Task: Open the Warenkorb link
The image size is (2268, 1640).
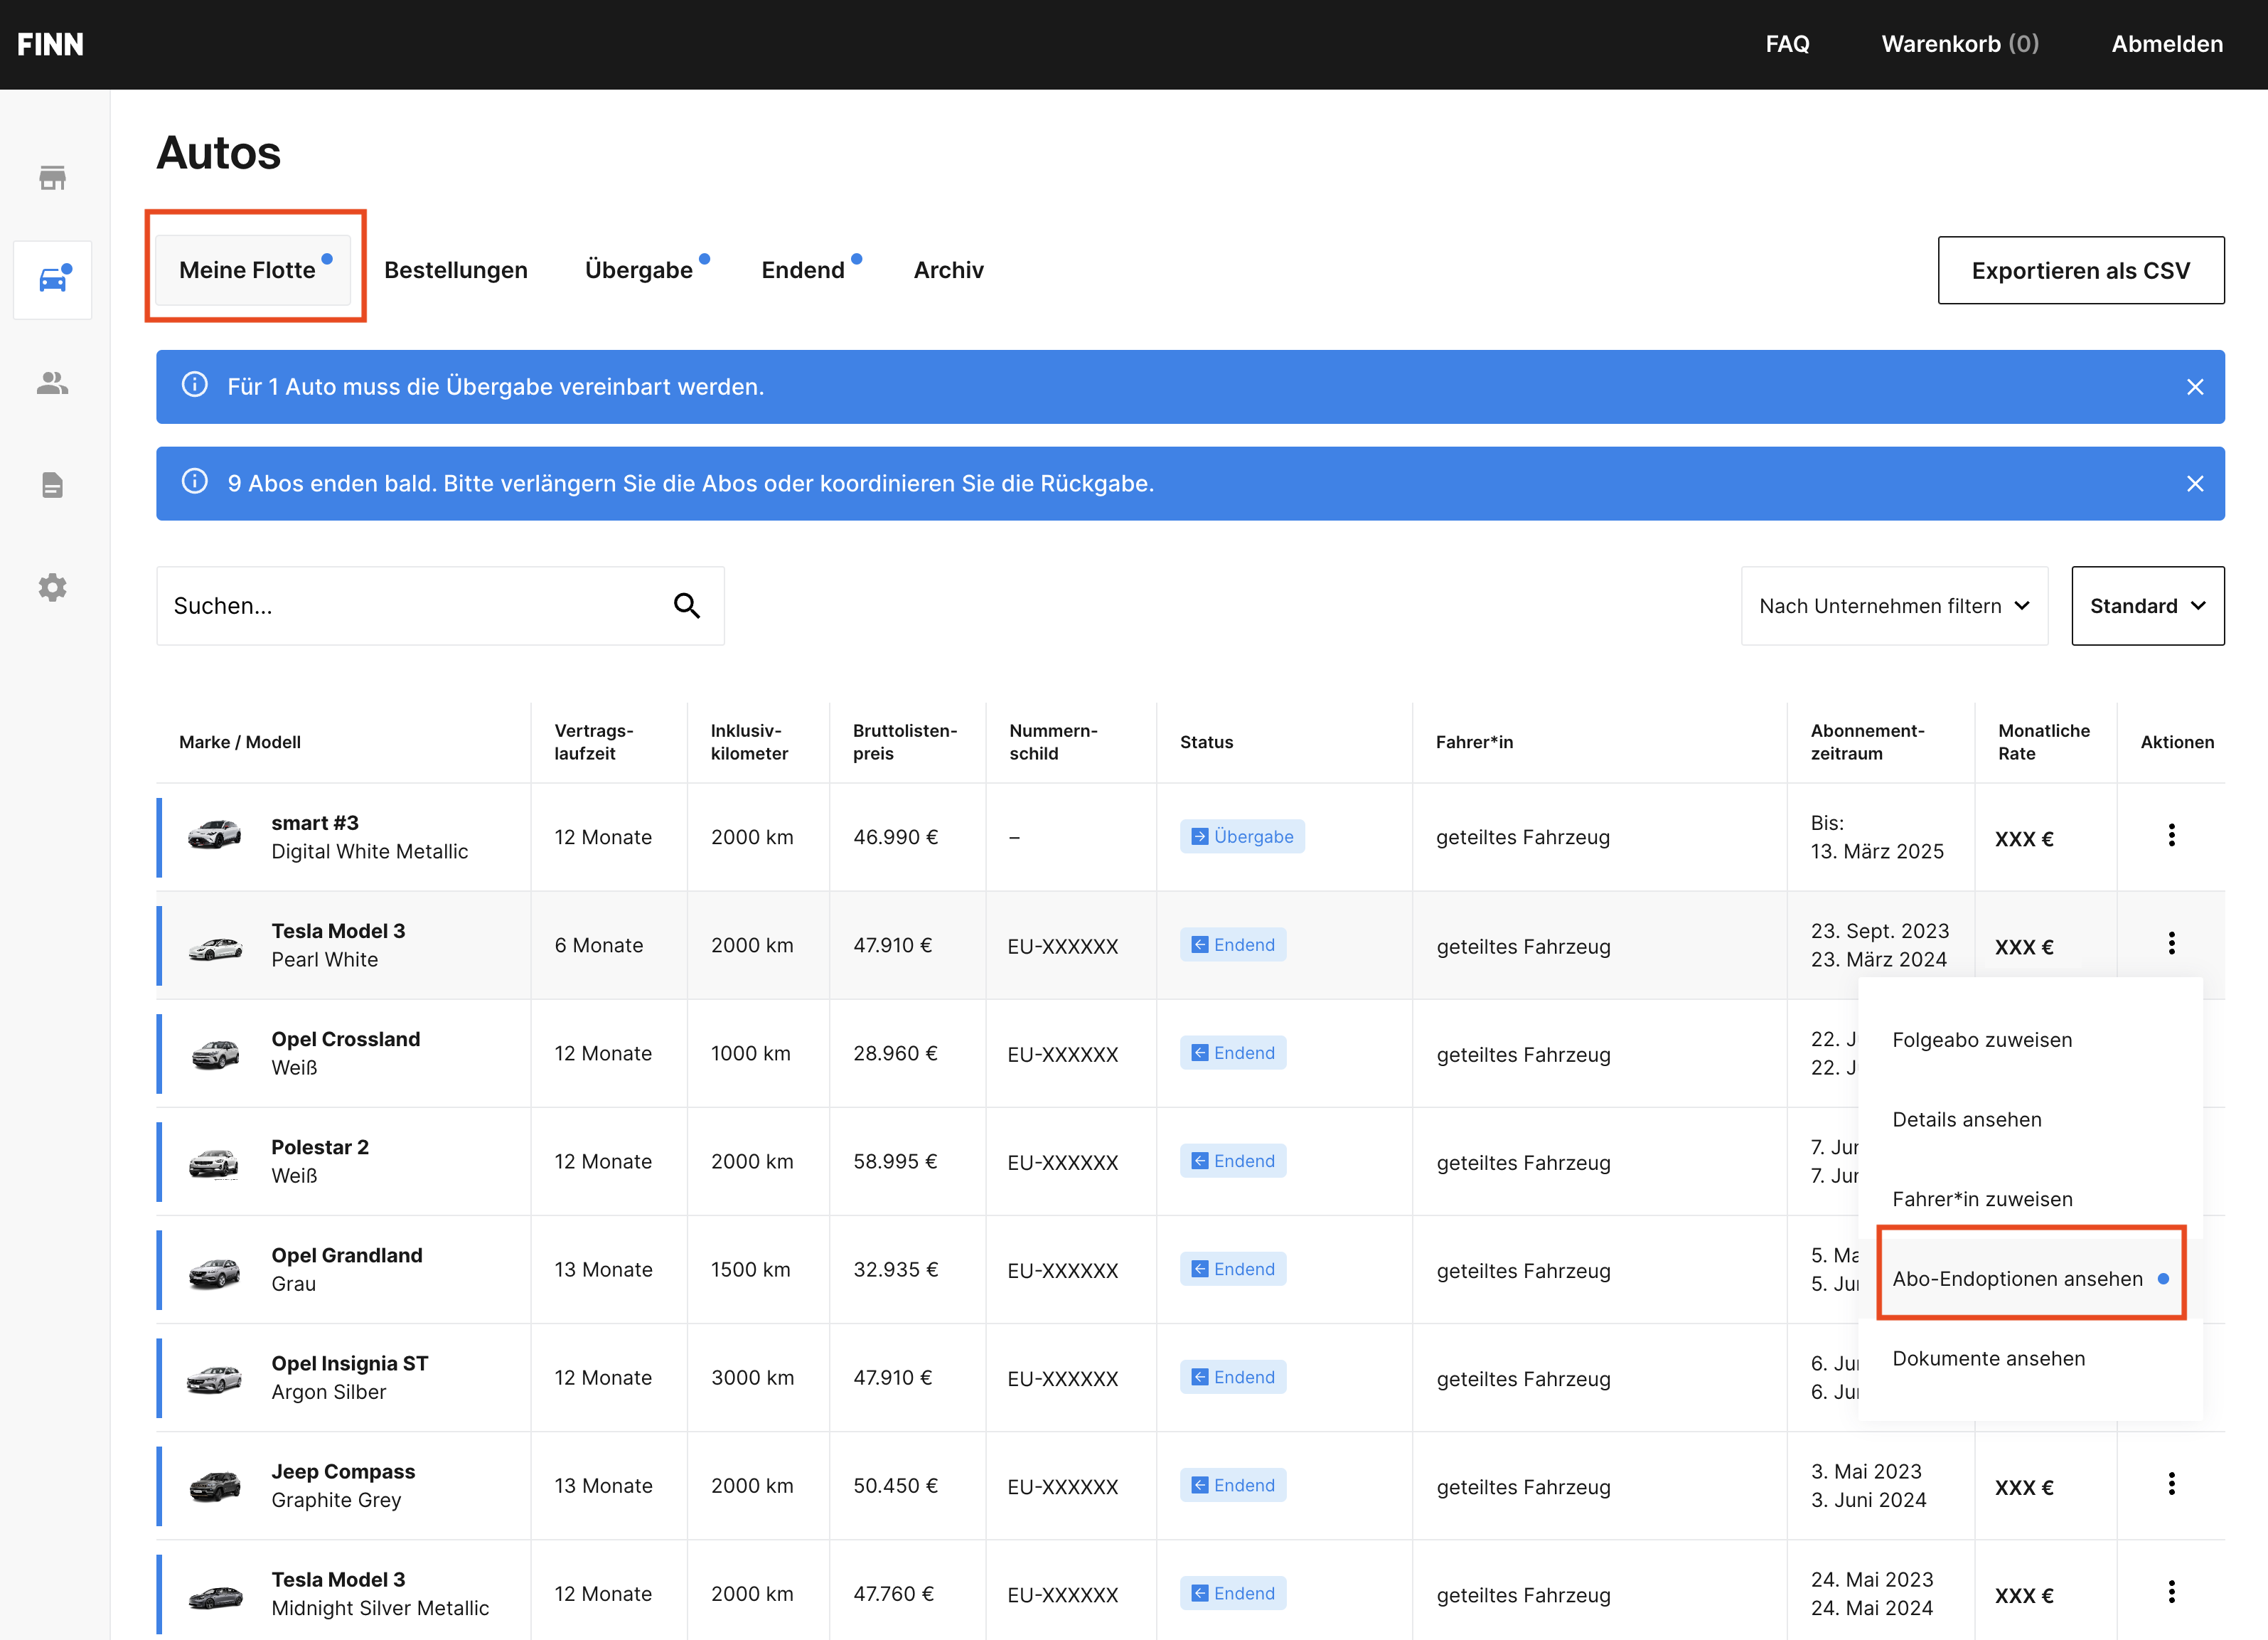Action: (1959, 44)
